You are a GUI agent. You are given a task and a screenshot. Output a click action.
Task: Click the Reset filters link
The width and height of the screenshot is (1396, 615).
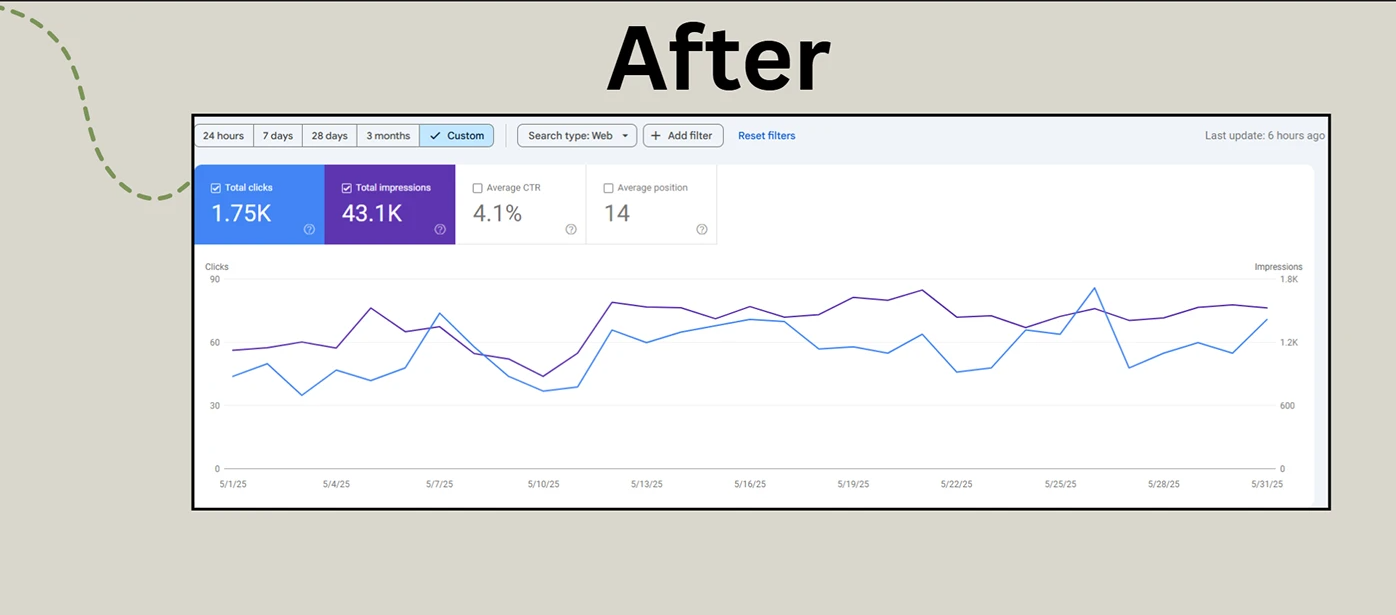coord(767,136)
